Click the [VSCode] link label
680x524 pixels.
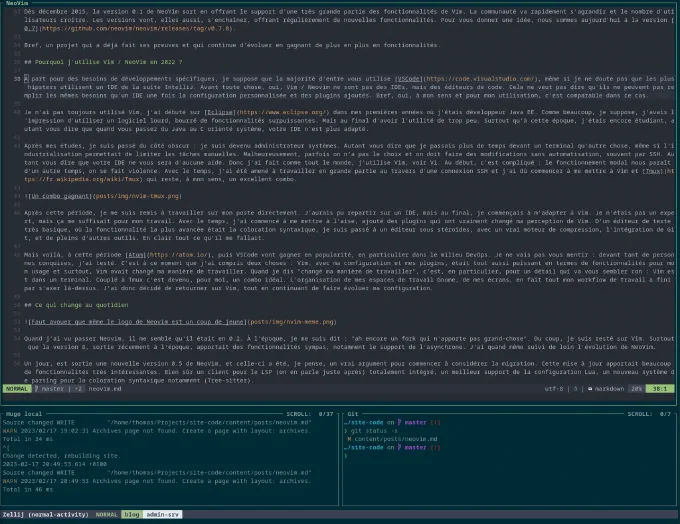tap(408, 79)
